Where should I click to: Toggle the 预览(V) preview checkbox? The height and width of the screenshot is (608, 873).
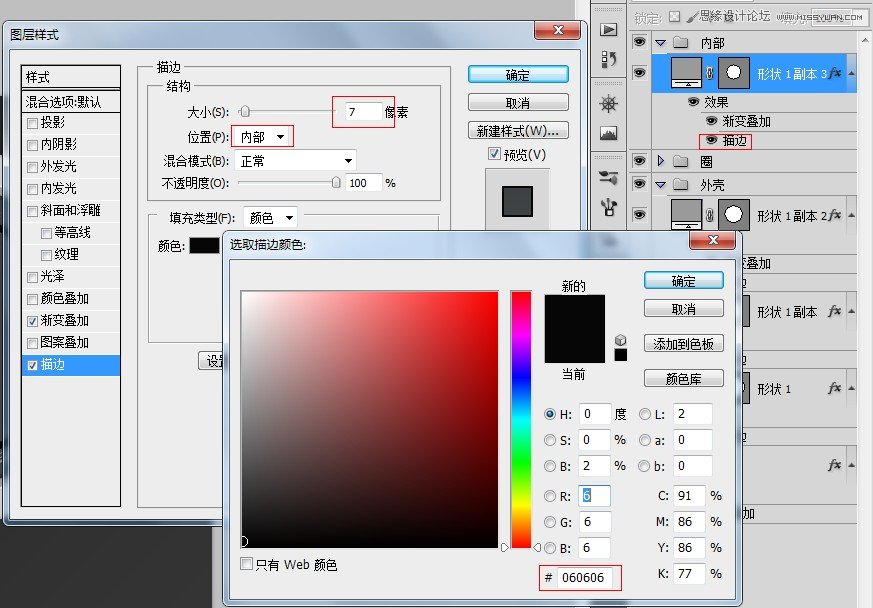[494, 154]
